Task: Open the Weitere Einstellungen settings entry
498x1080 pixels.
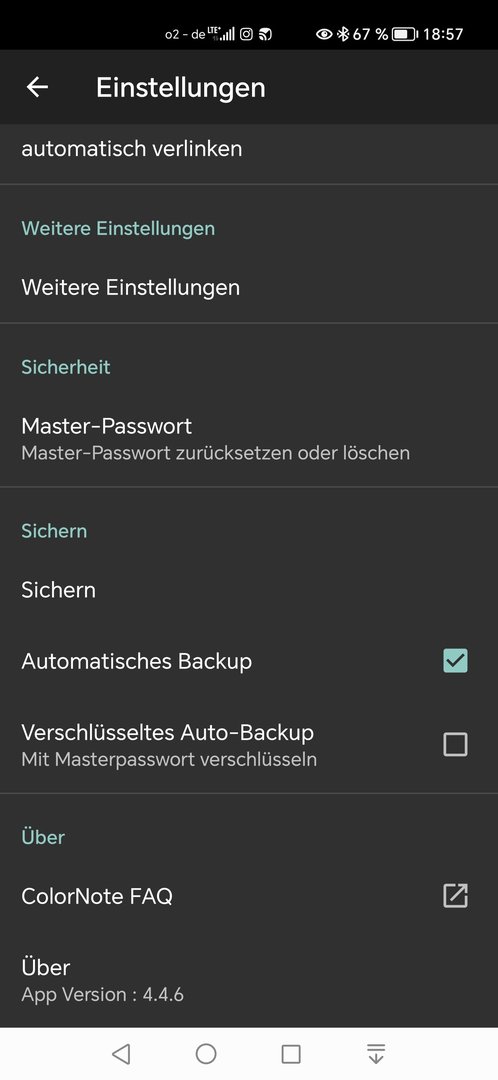Action: point(249,287)
